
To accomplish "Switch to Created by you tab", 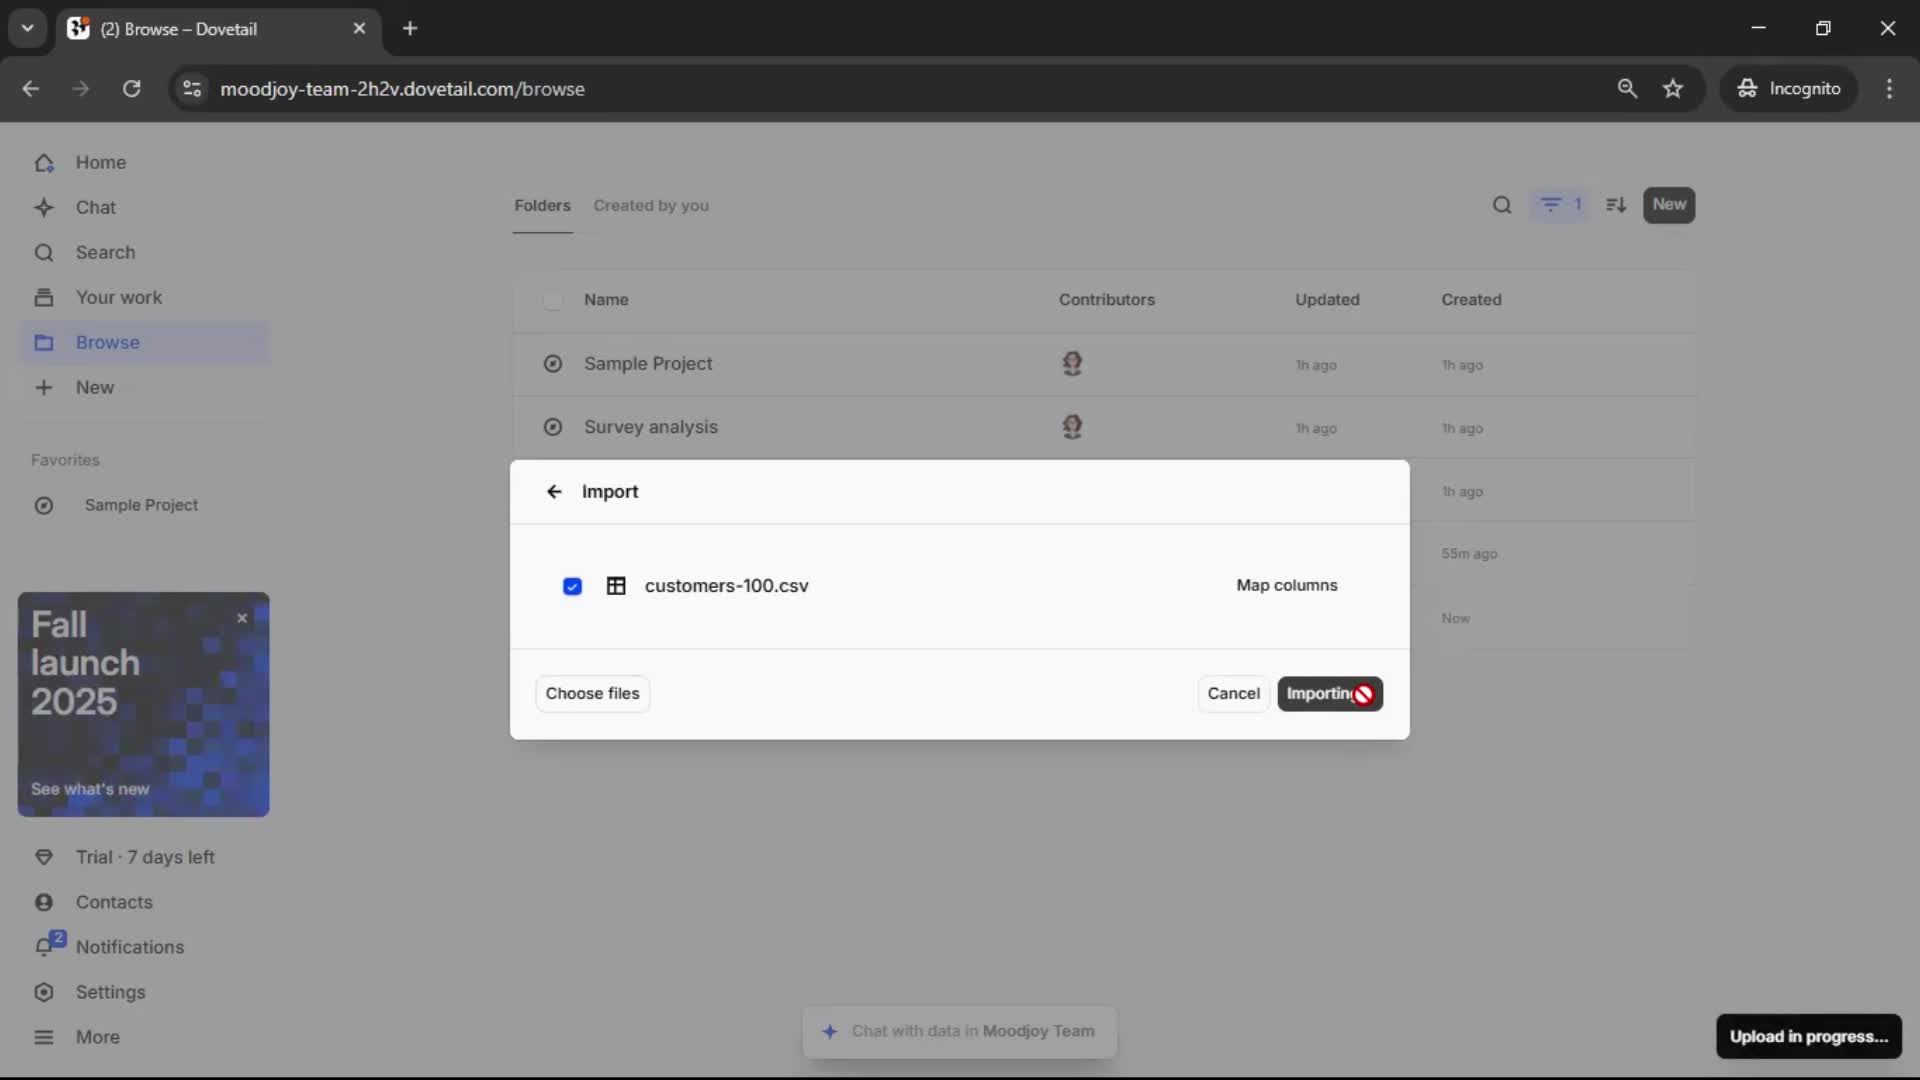I will (651, 206).
